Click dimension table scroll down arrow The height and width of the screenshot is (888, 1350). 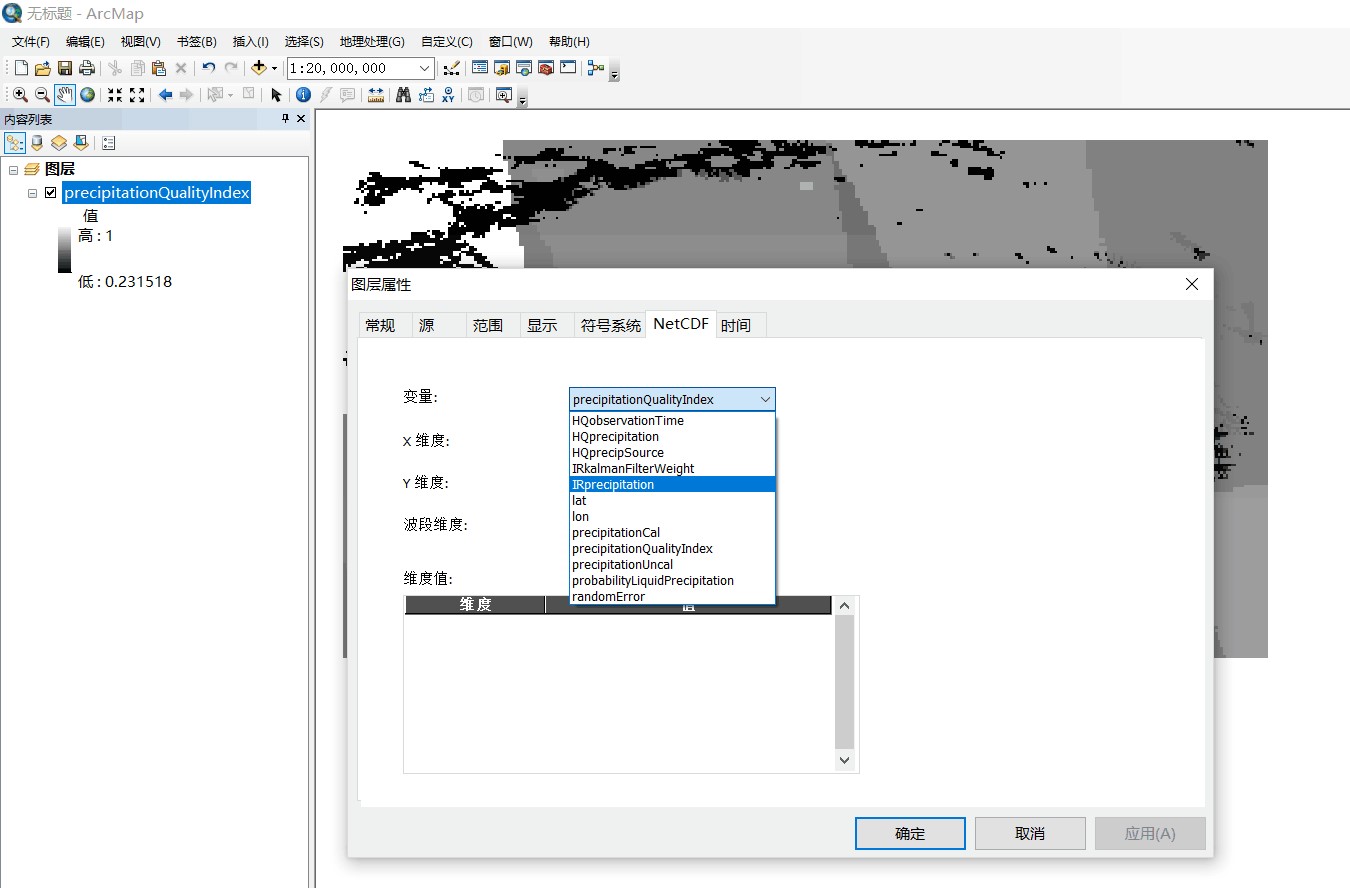(844, 760)
